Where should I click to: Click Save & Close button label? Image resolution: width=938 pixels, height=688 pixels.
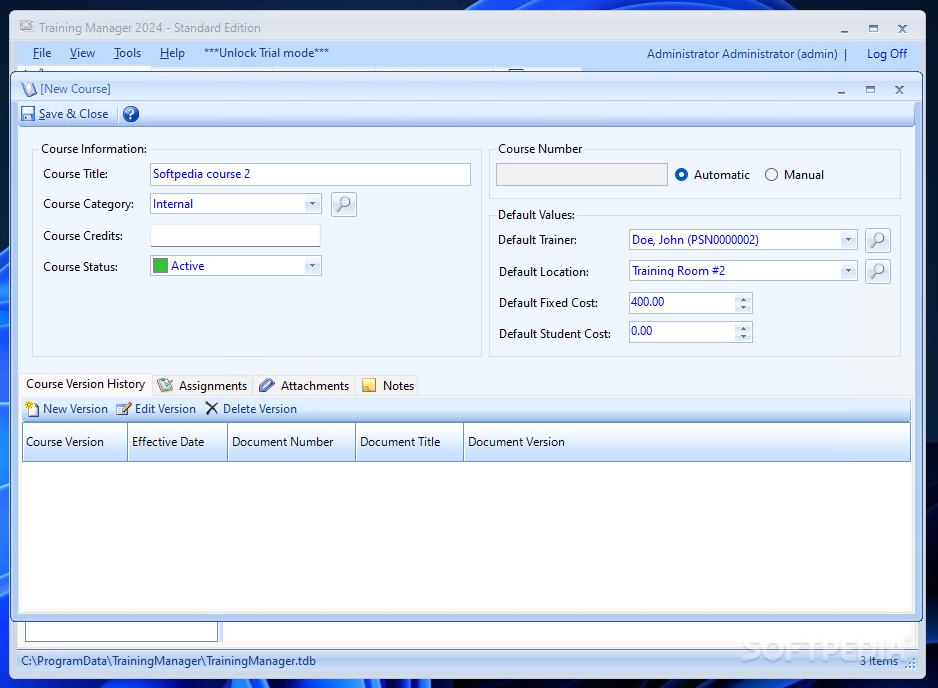click(x=74, y=114)
